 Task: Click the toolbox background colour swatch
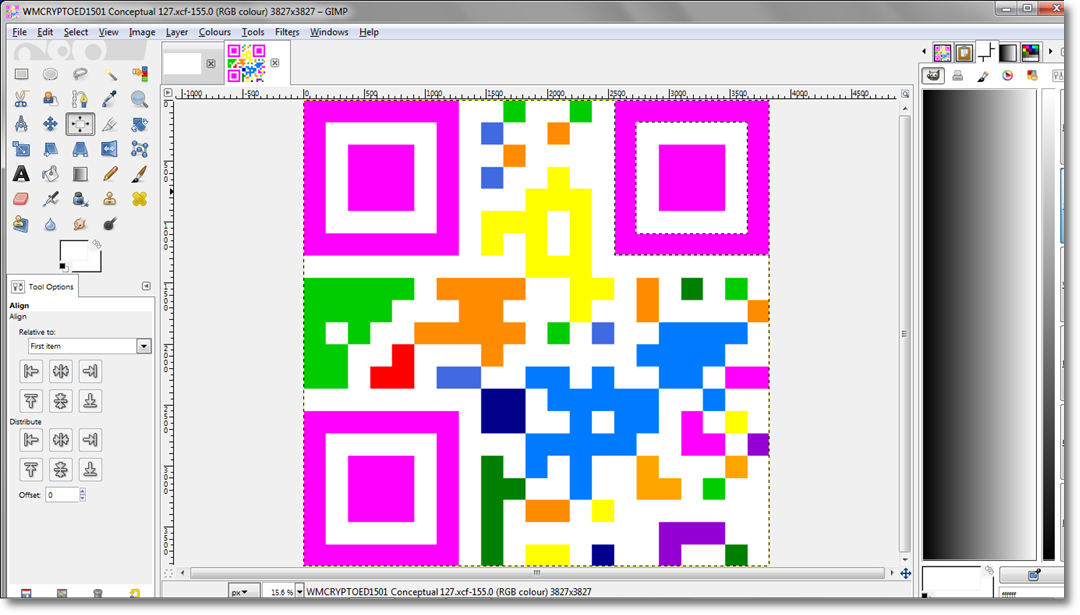92,264
